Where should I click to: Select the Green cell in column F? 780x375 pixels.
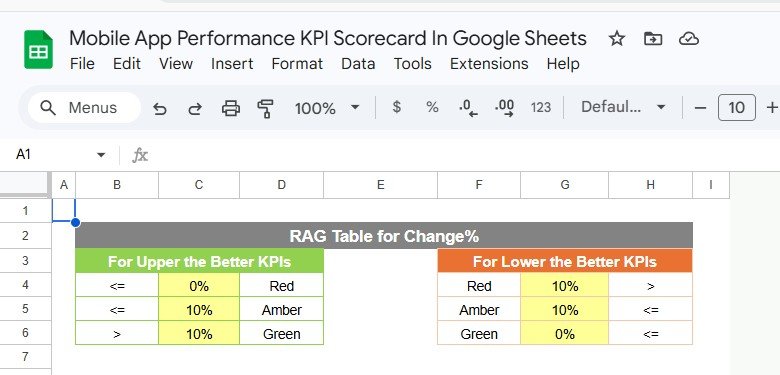pos(479,333)
